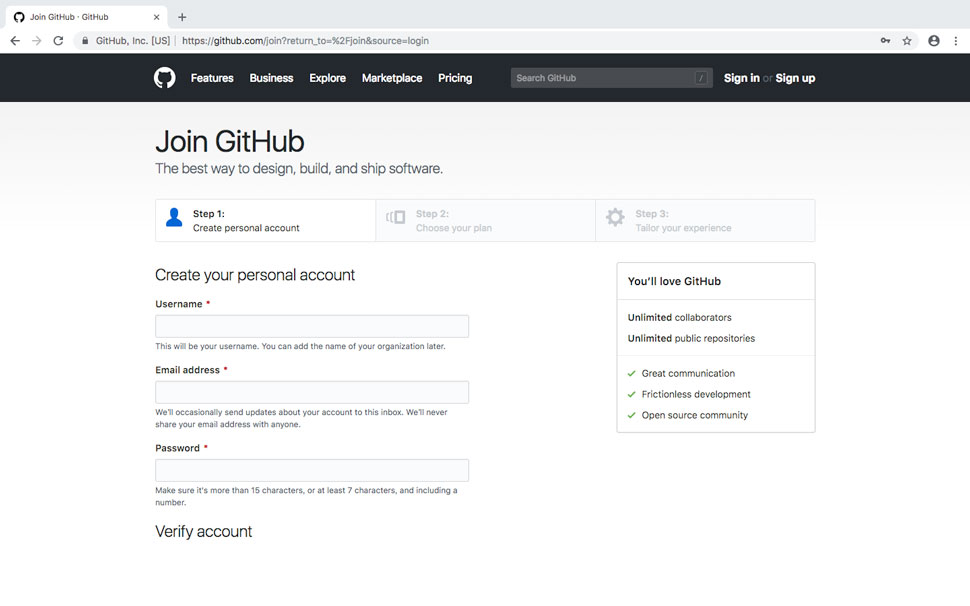970x606 pixels.
Task: Focus the Search GitHub box
Action: tap(612, 78)
